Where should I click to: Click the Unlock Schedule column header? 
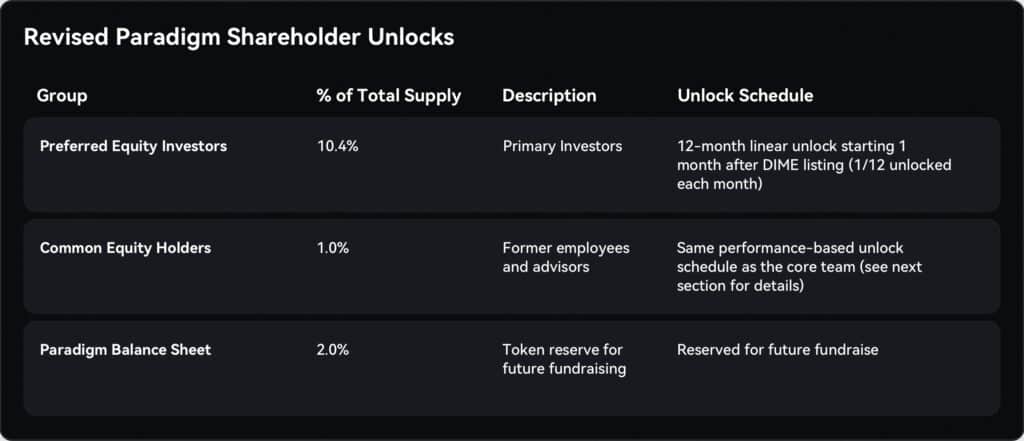pyautogui.click(x=745, y=95)
